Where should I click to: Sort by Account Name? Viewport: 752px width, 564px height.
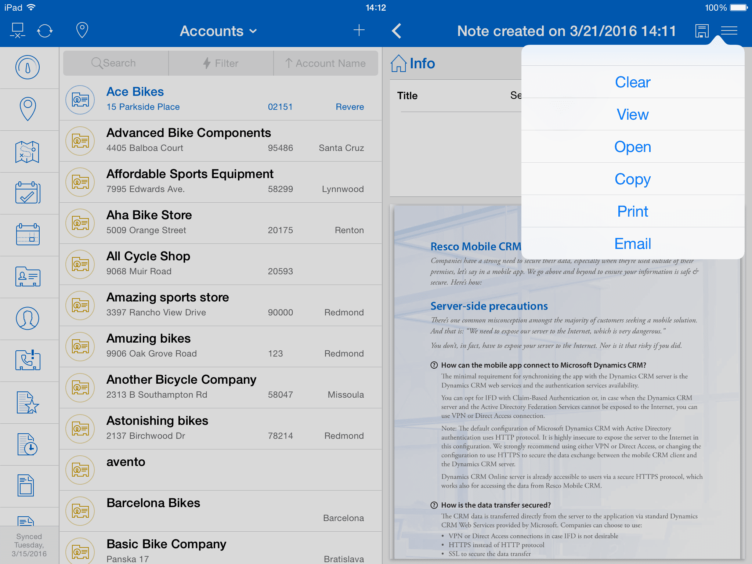pyautogui.click(x=326, y=63)
